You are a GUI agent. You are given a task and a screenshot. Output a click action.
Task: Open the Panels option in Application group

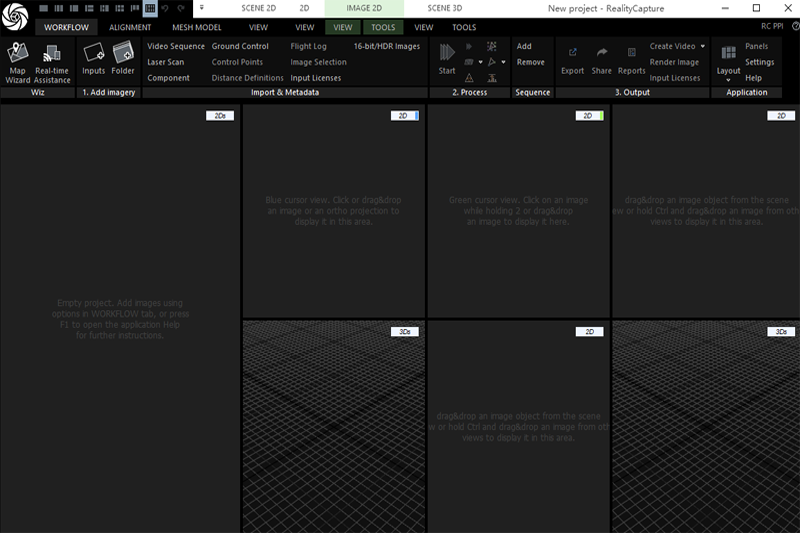point(757,46)
